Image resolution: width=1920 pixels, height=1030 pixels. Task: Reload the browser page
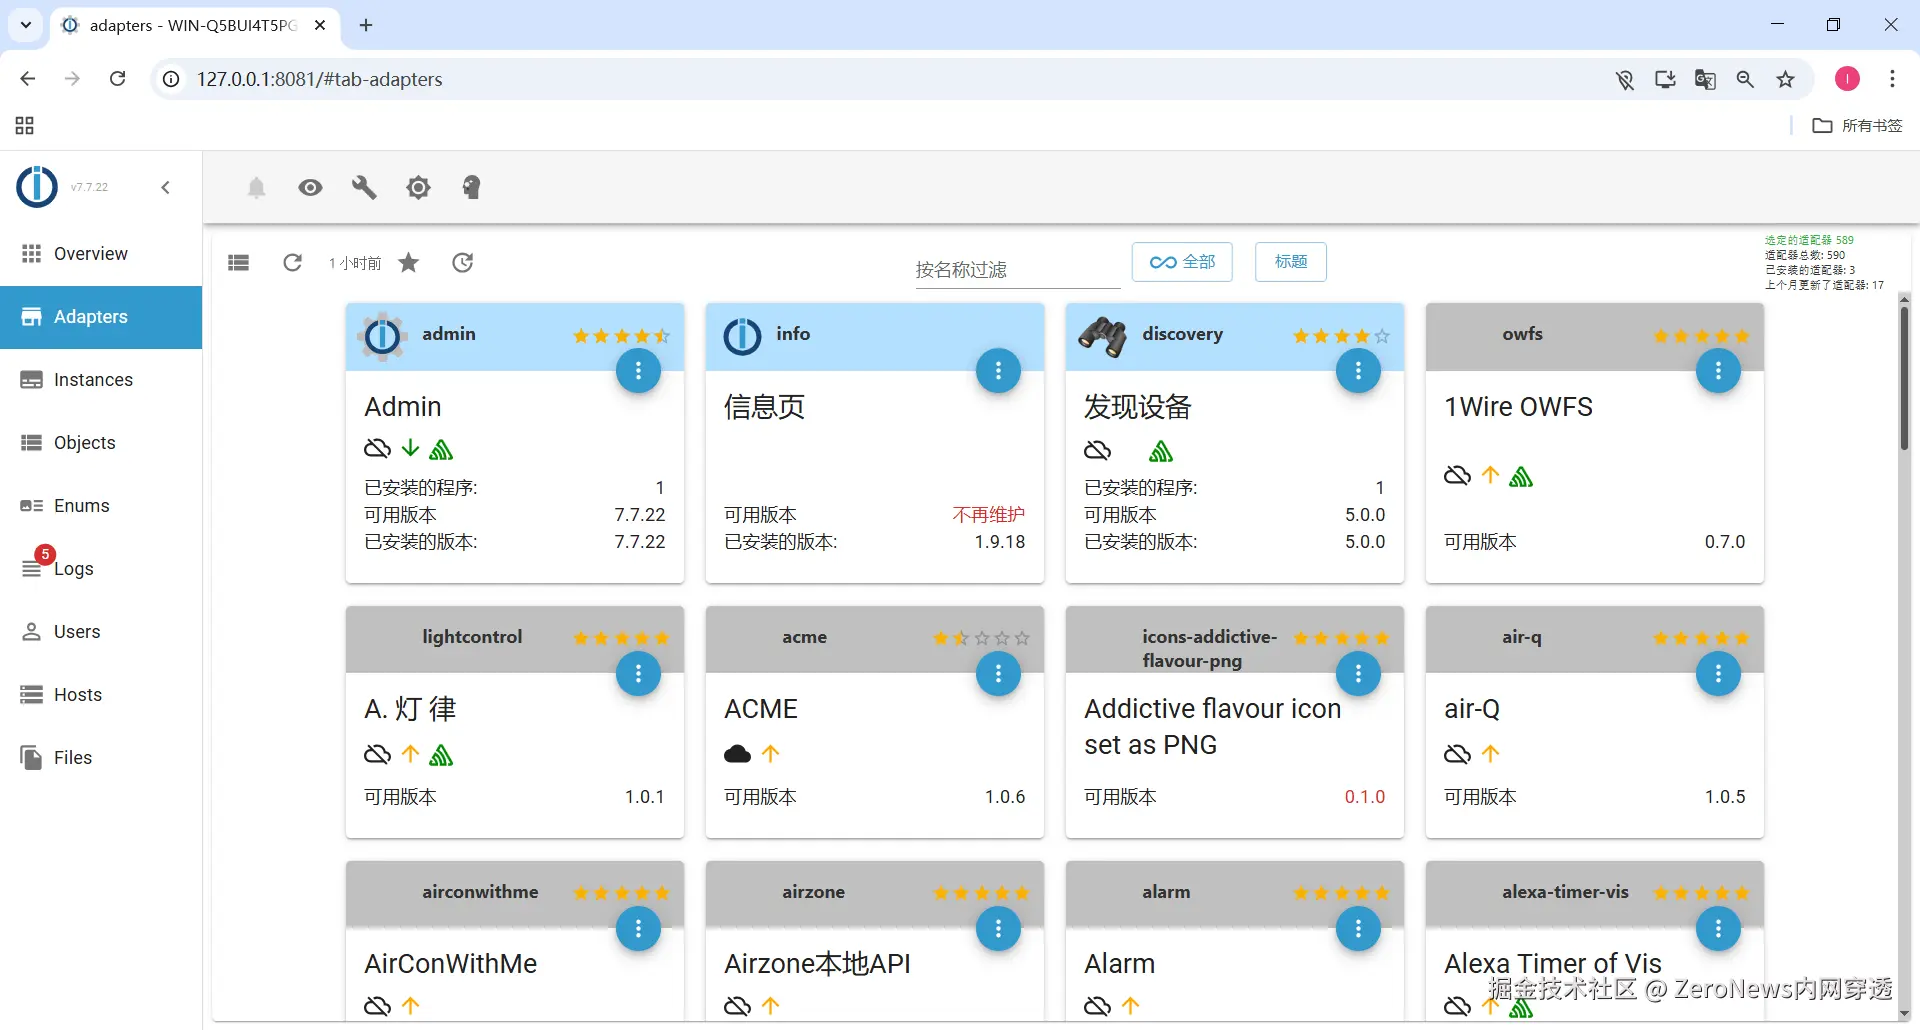(117, 79)
